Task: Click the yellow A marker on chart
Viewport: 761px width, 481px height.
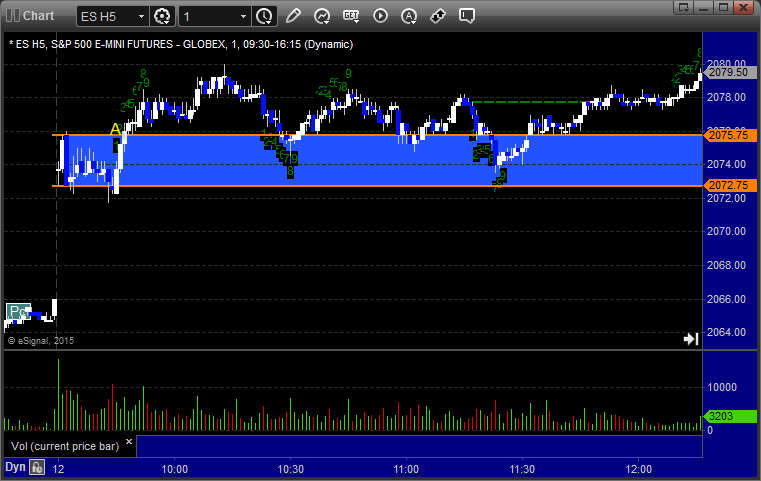Action: [x=115, y=129]
